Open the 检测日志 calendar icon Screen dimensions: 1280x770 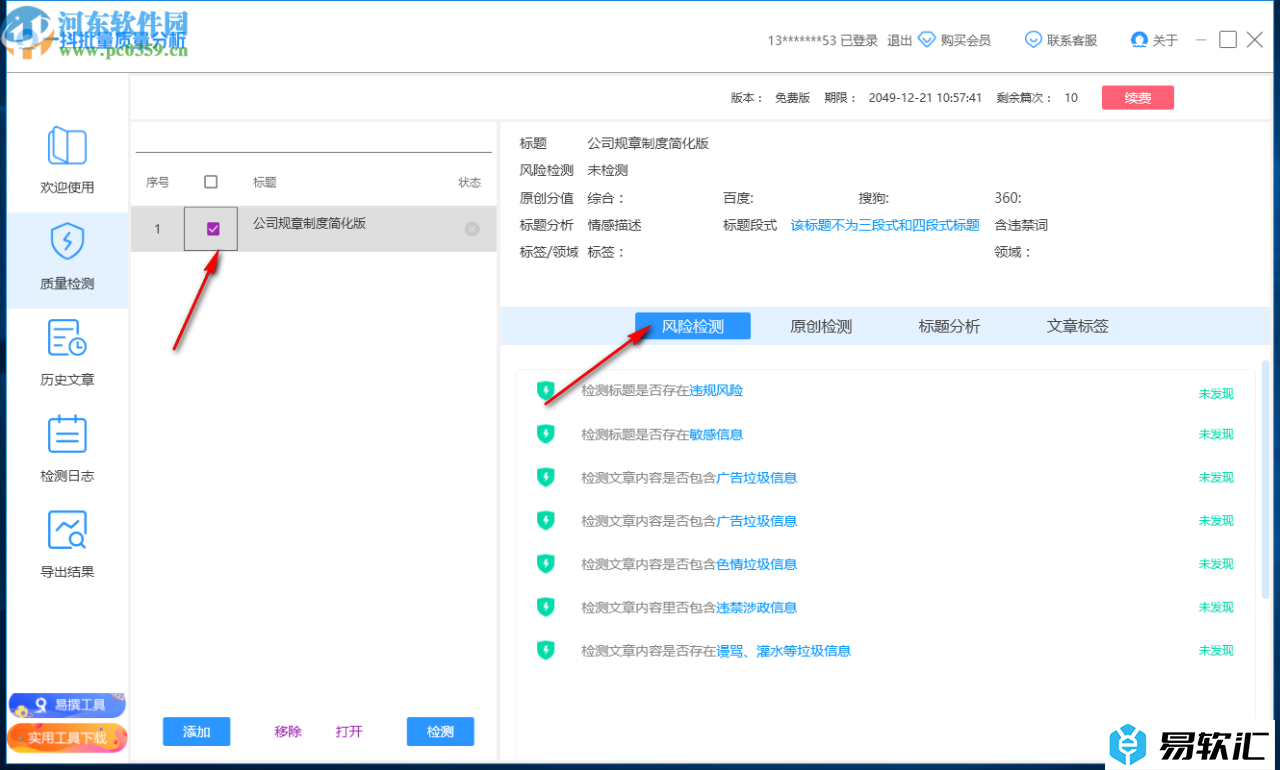click(x=67, y=434)
